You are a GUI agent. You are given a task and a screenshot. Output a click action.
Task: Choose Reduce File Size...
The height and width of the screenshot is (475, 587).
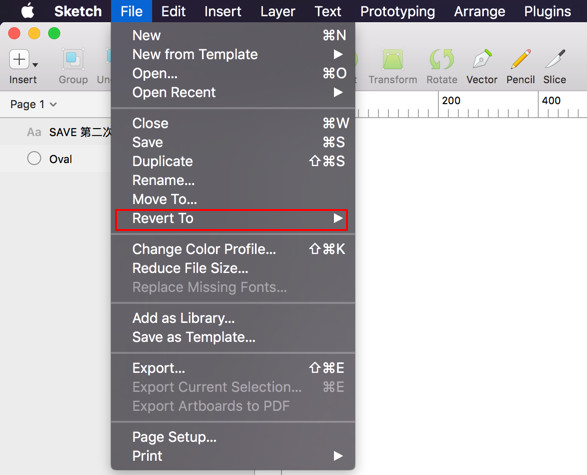pos(233,268)
